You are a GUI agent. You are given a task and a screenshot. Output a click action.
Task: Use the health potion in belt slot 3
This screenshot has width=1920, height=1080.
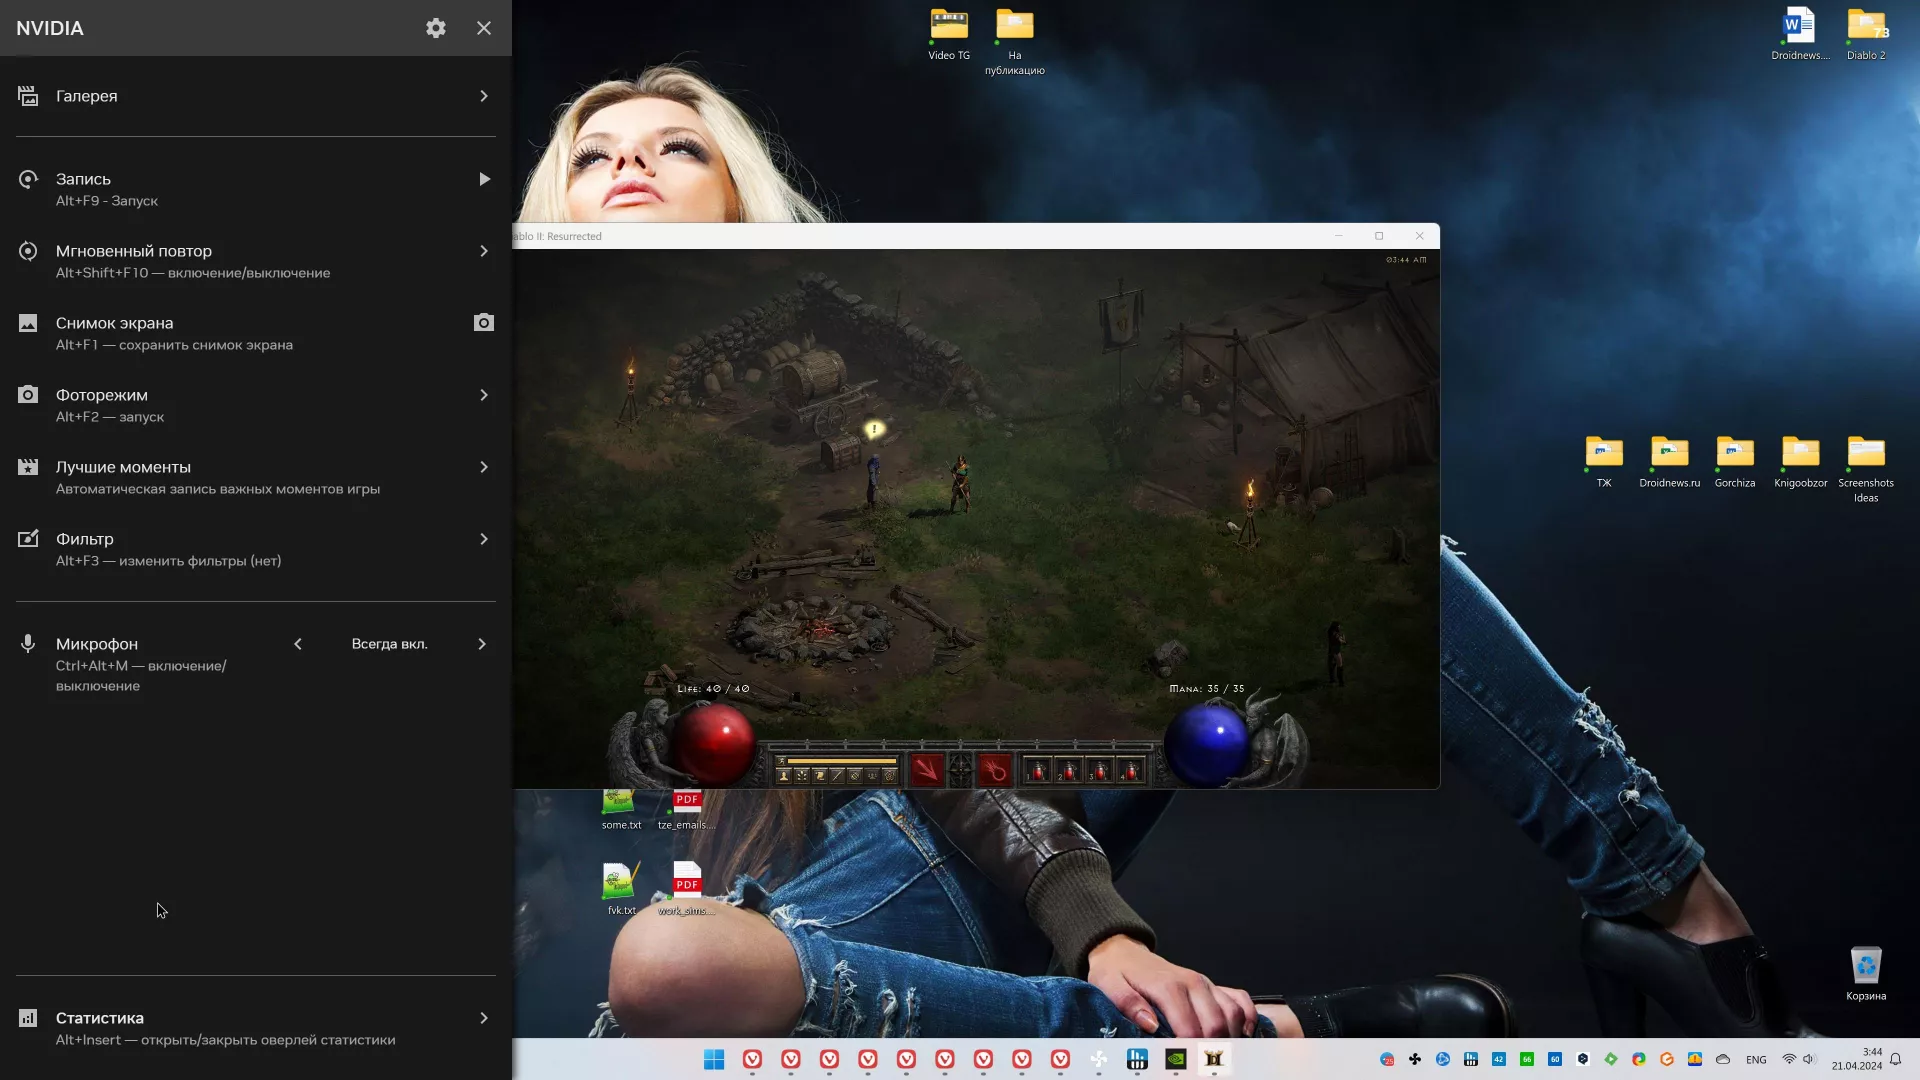coord(1100,770)
